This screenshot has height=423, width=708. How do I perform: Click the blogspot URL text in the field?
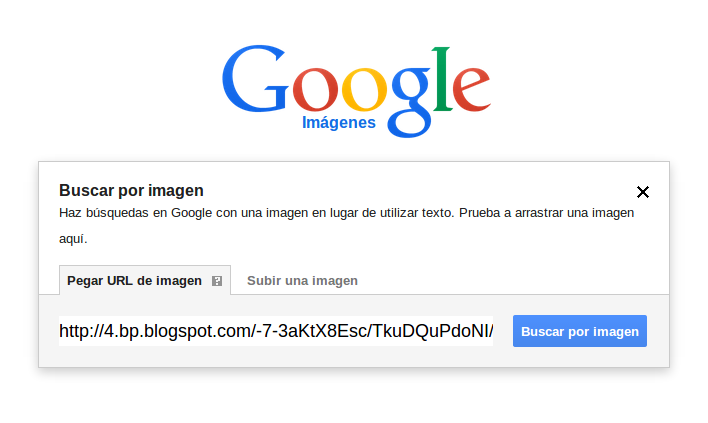click(x=276, y=331)
